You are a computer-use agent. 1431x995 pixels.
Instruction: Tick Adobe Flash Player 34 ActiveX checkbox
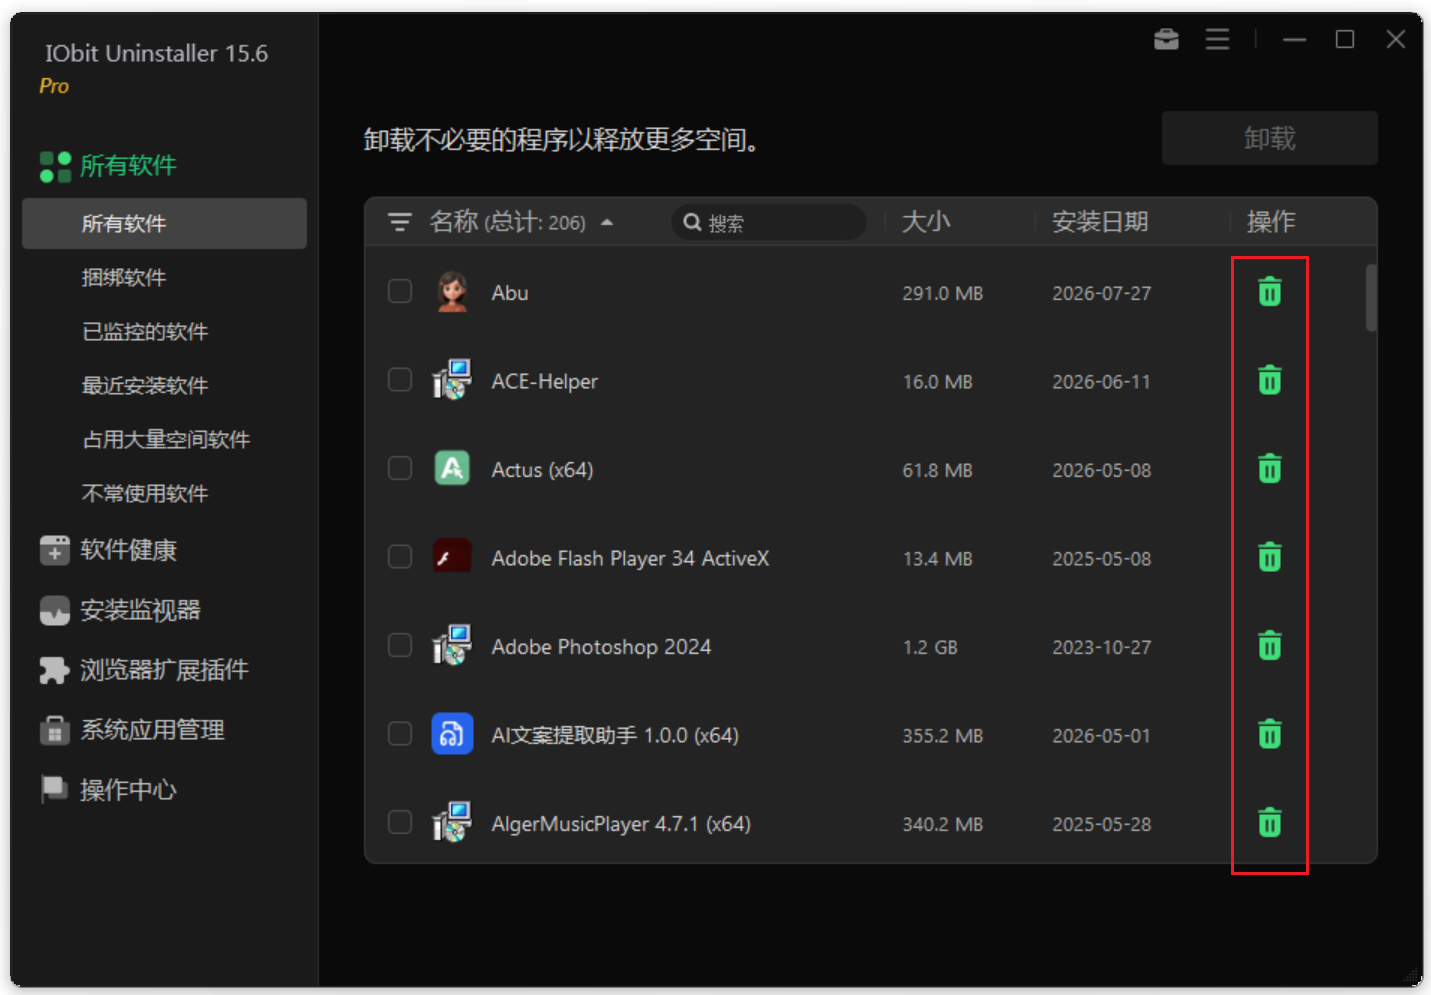coord(400,557)
